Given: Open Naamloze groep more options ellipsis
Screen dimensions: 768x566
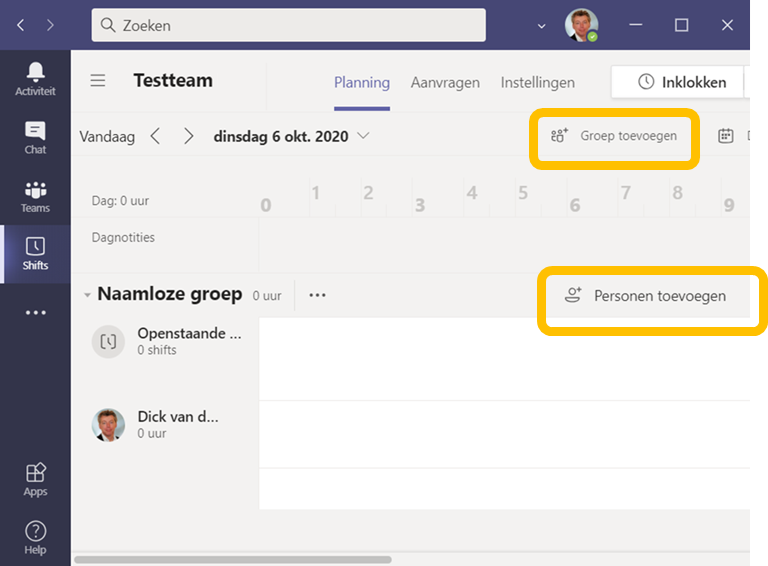Looking at the screenshot, I should click(317, 295).
